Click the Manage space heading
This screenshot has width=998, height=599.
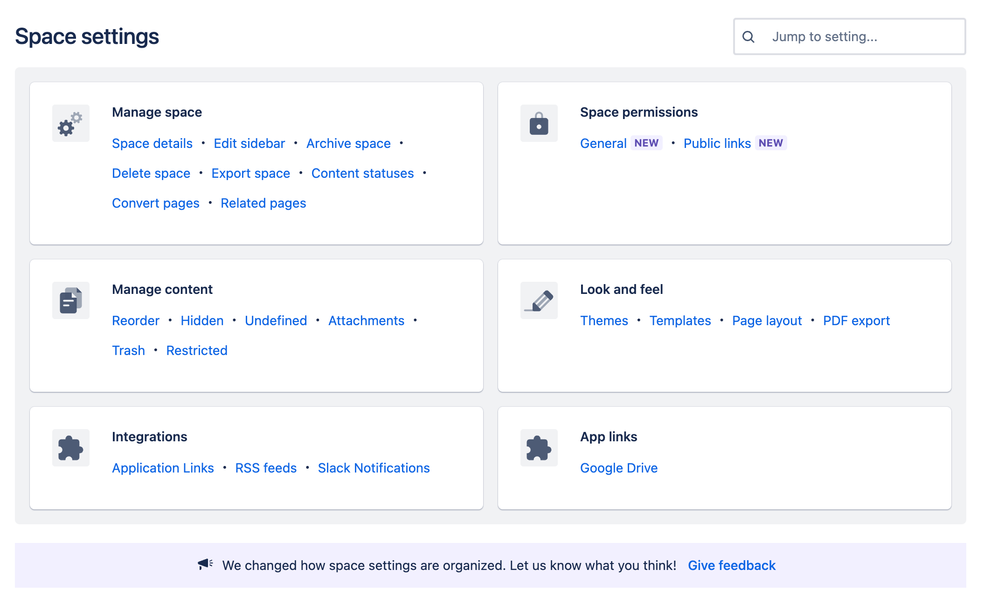point(157,112)
